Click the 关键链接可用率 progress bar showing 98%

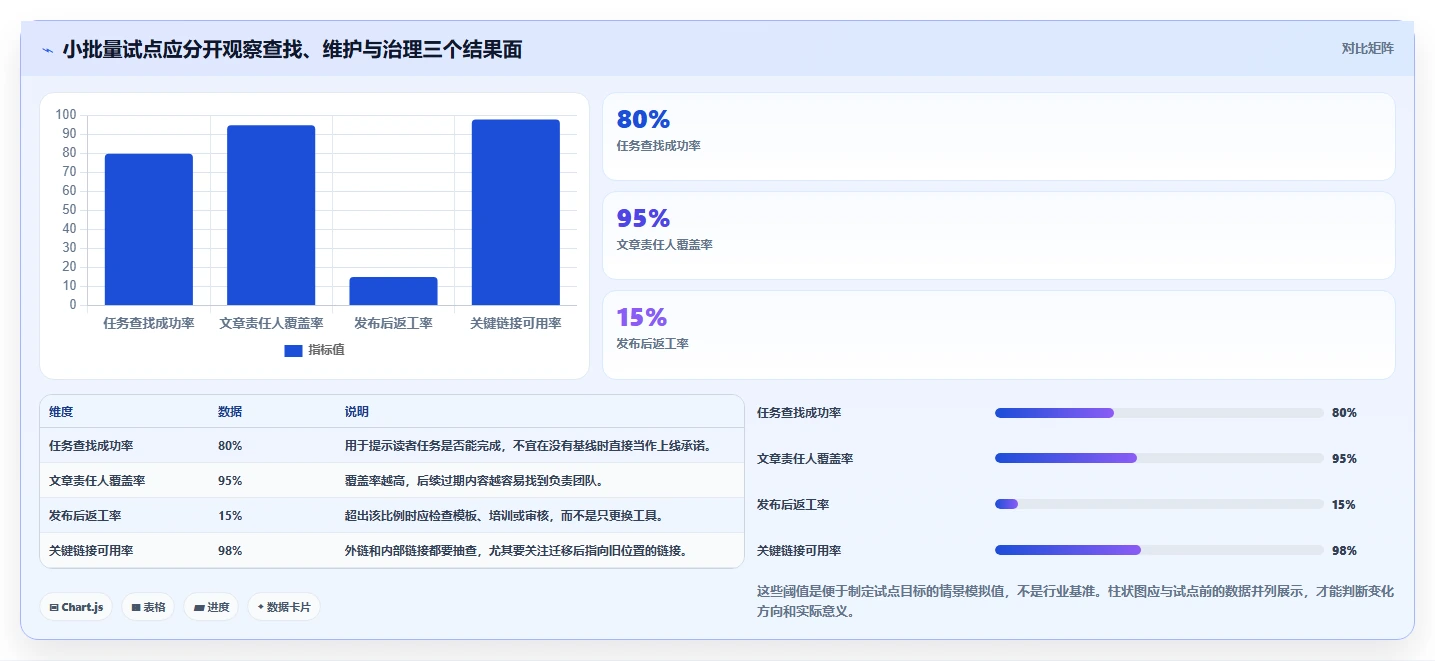[1159, 551]
